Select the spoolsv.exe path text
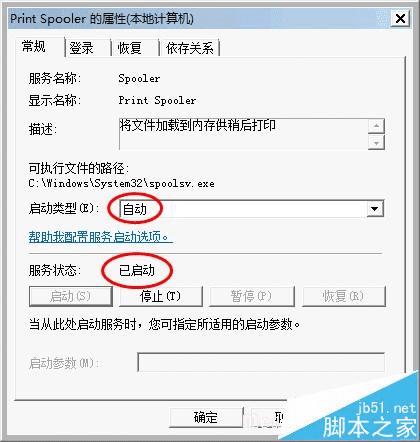Image resolution: width=420 pixels, height=442 pixels. coord(121,183)
